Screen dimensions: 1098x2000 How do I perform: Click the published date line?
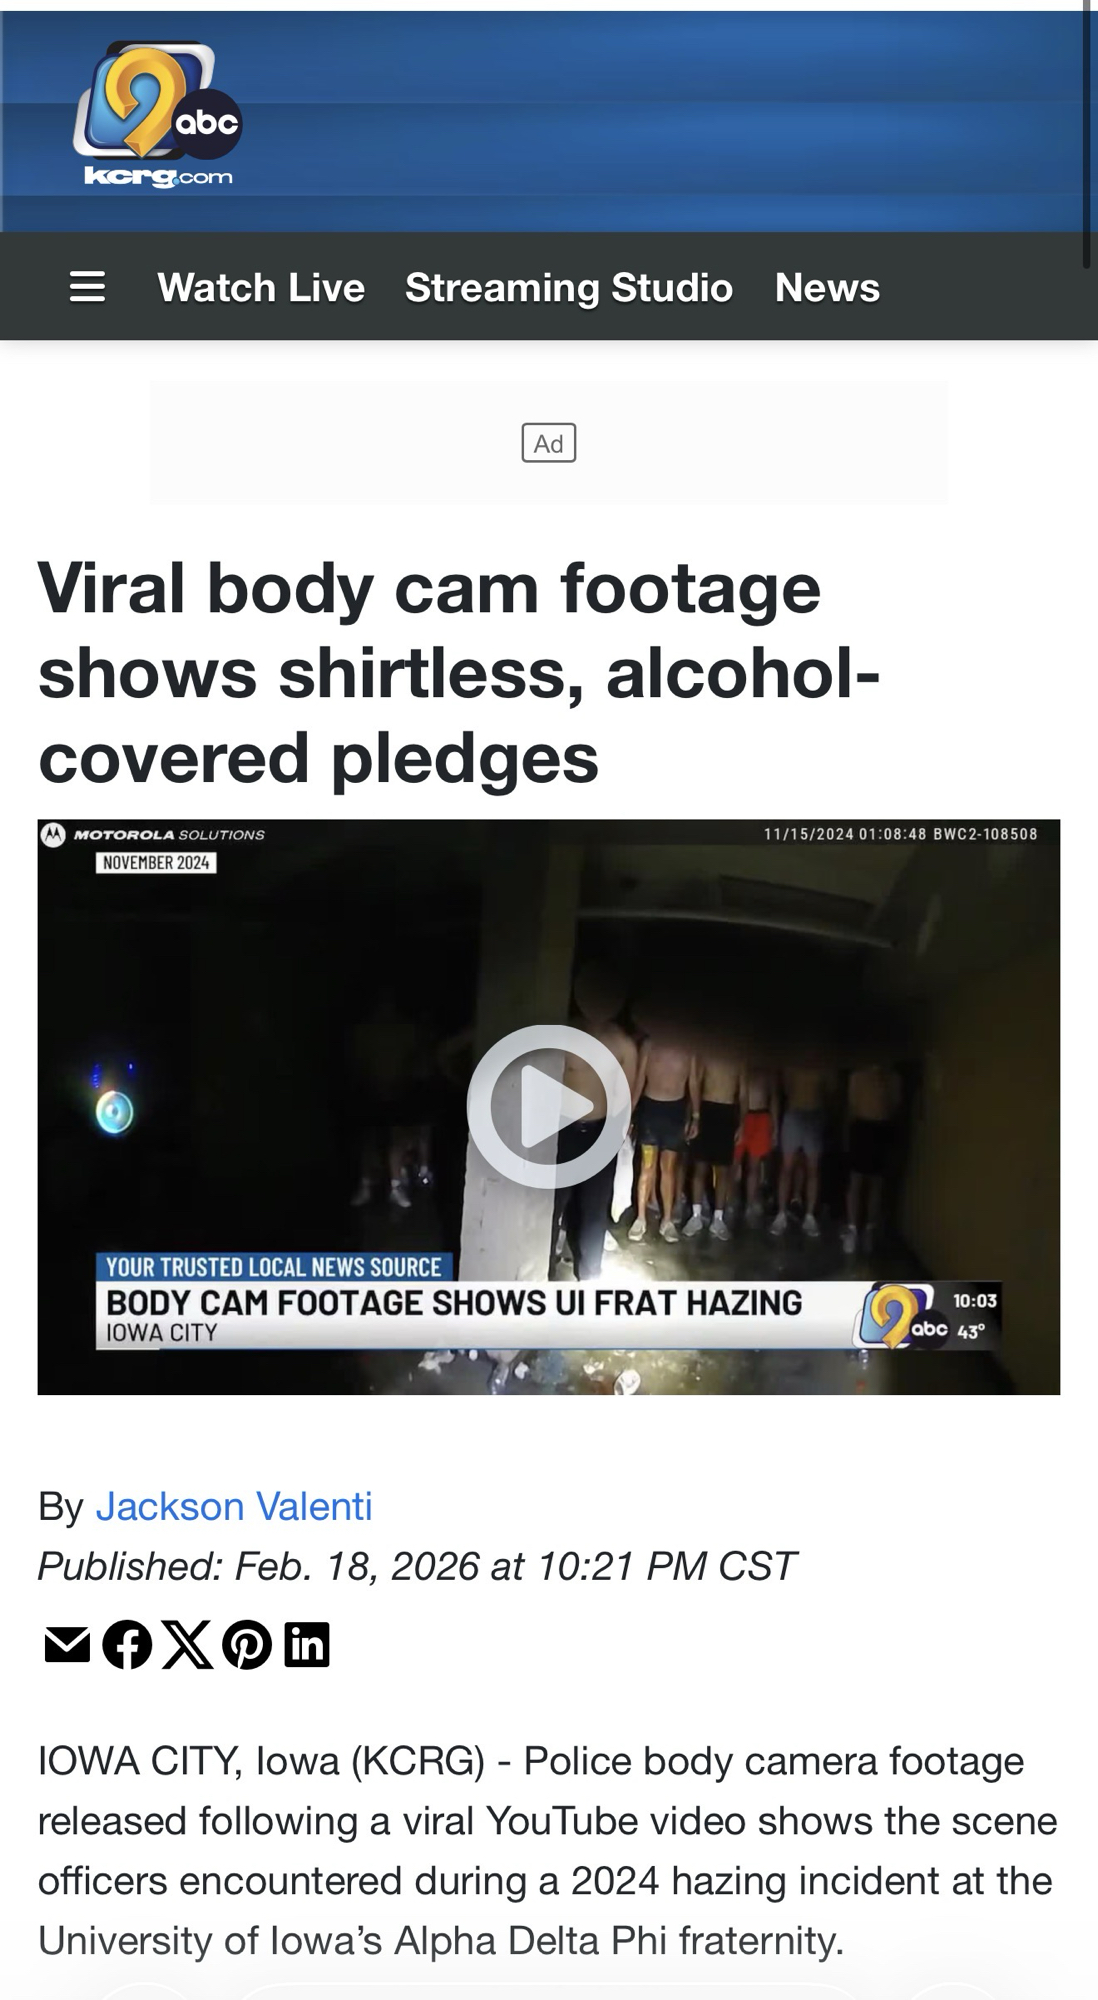click(x=417, y=1566)
